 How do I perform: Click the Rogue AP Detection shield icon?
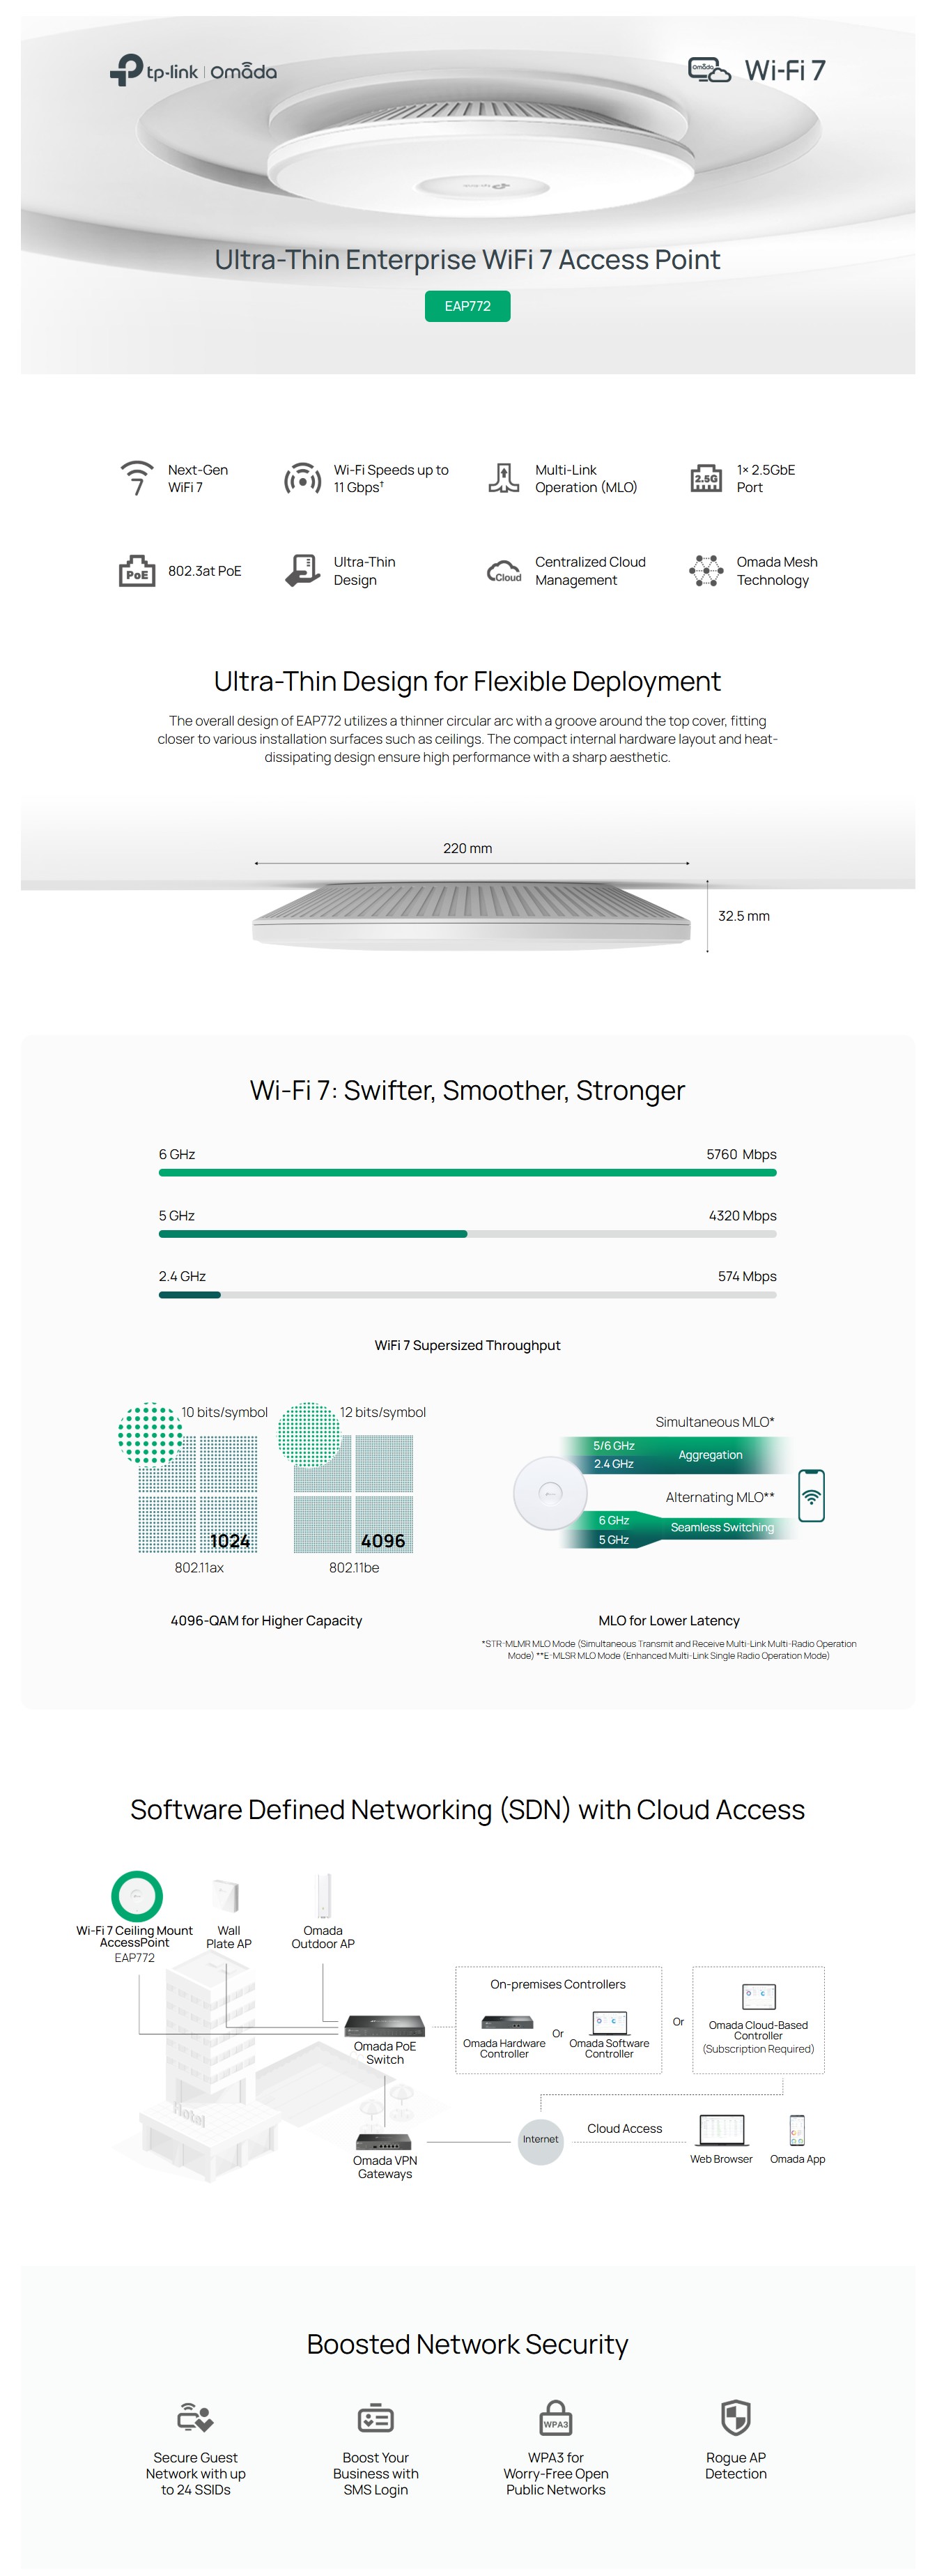coord(736,2417)
